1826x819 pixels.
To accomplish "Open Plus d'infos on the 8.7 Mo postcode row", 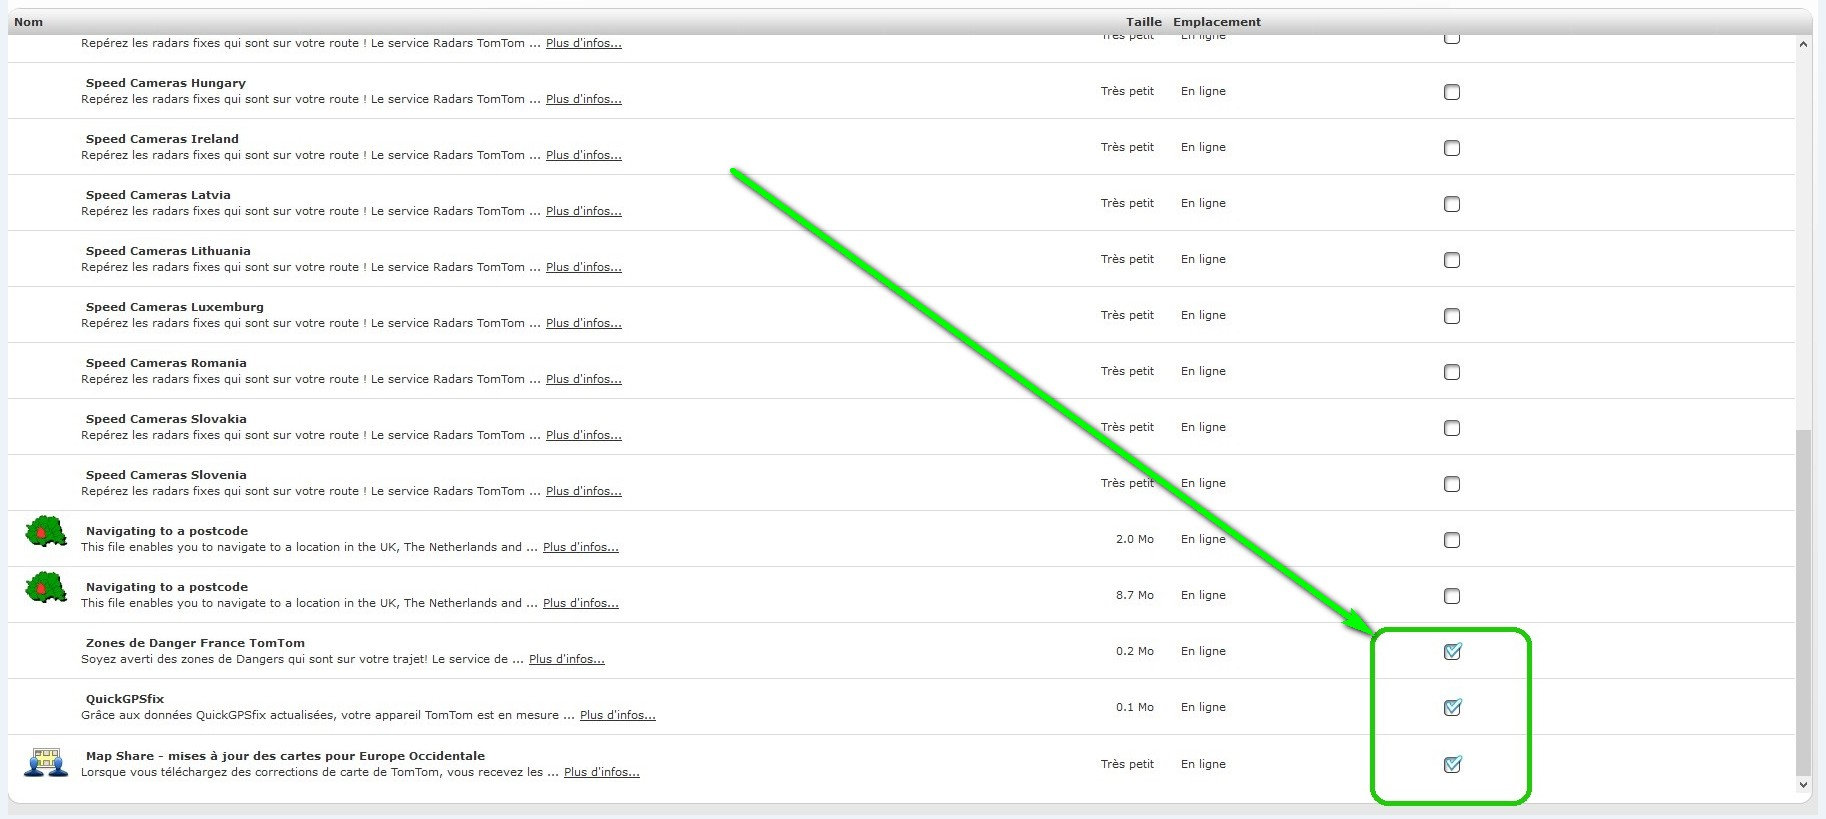I will [581, 603].
